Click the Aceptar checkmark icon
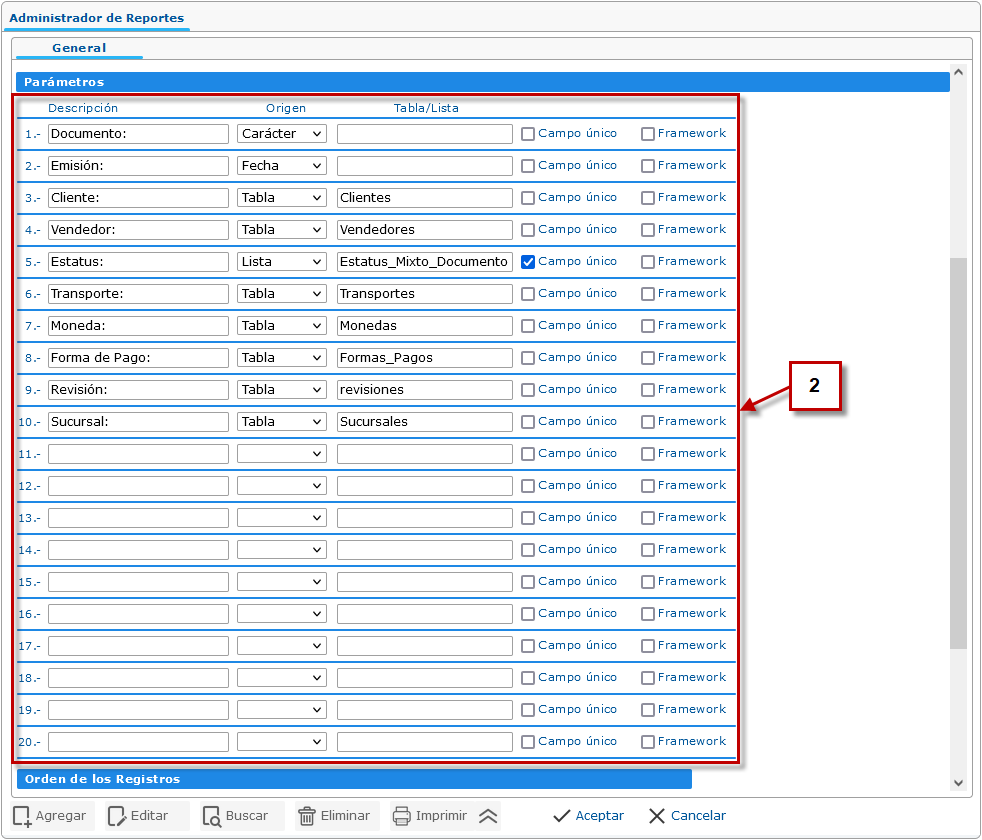982x840 pixels. click(x=562, y=816)
